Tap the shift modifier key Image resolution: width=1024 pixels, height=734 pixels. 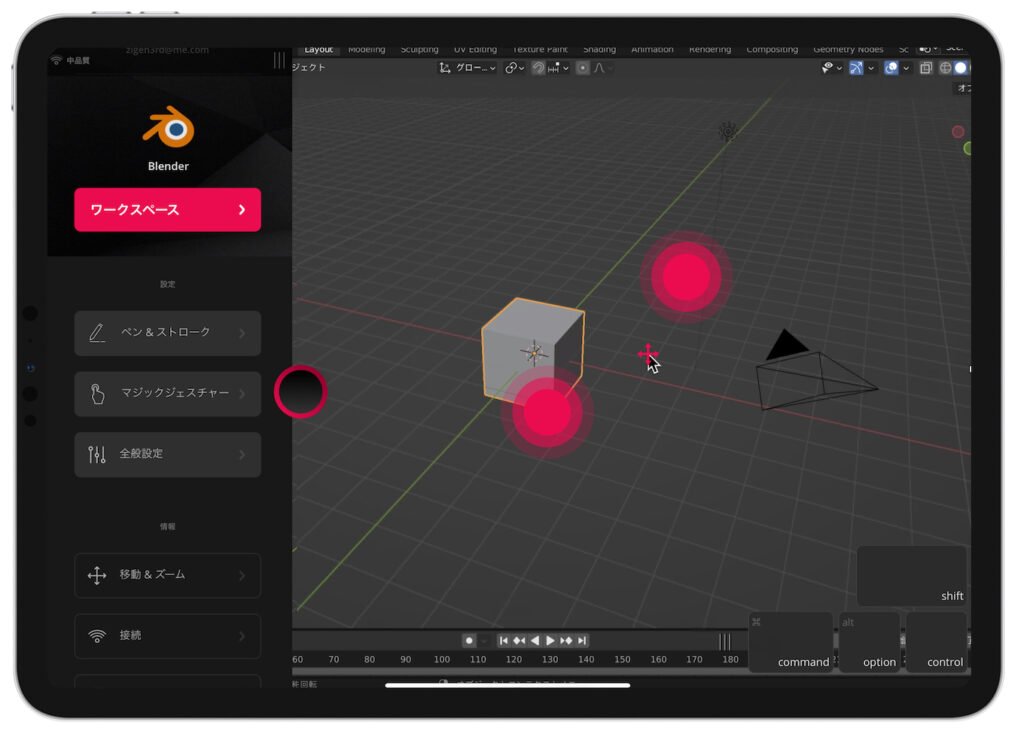pos(911,577)
